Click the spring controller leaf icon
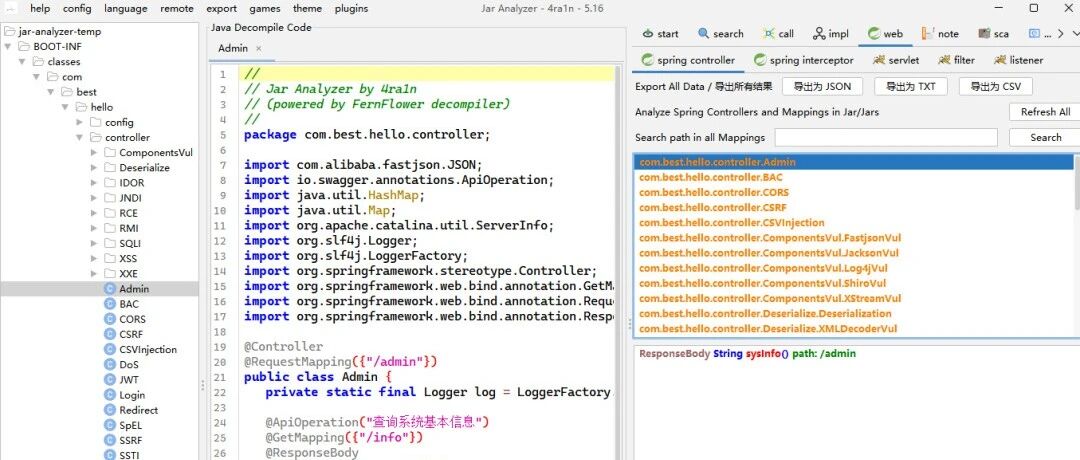Image resolution: width=1080 pixels, height=460 pixels. point(647,60)
